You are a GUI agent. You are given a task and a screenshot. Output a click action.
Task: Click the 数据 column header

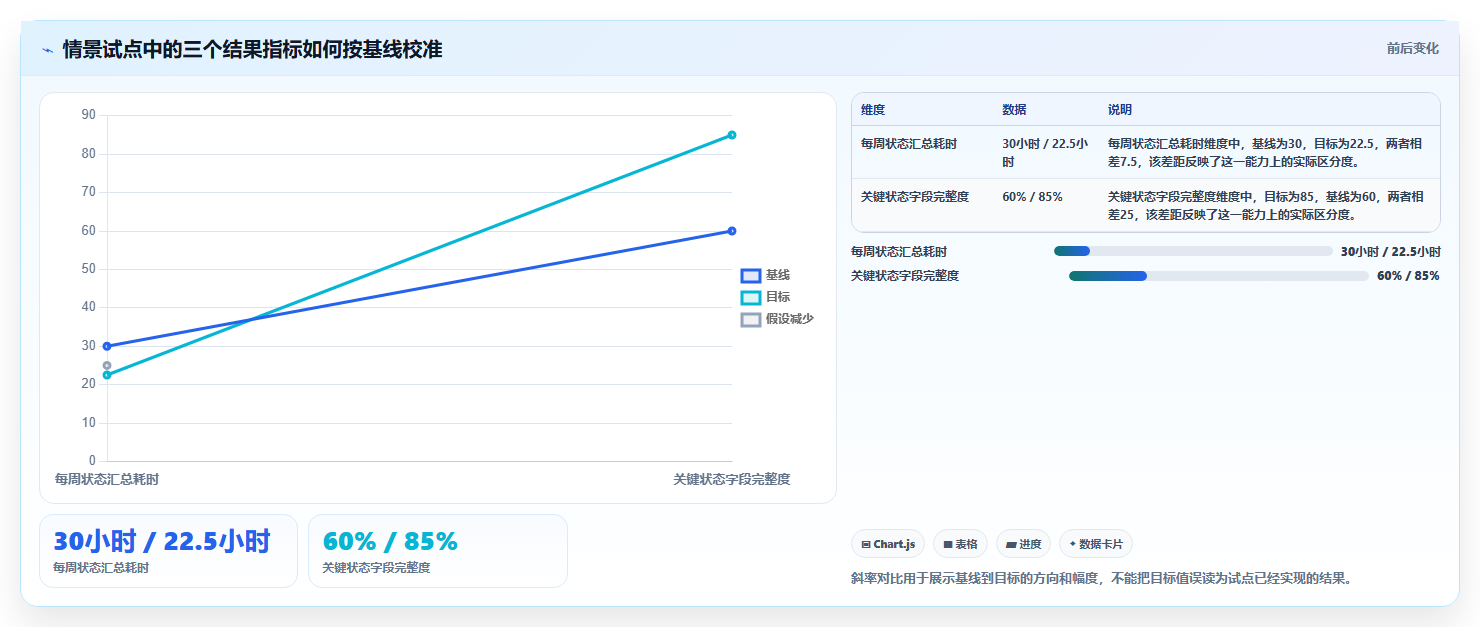pos(1014,110)
